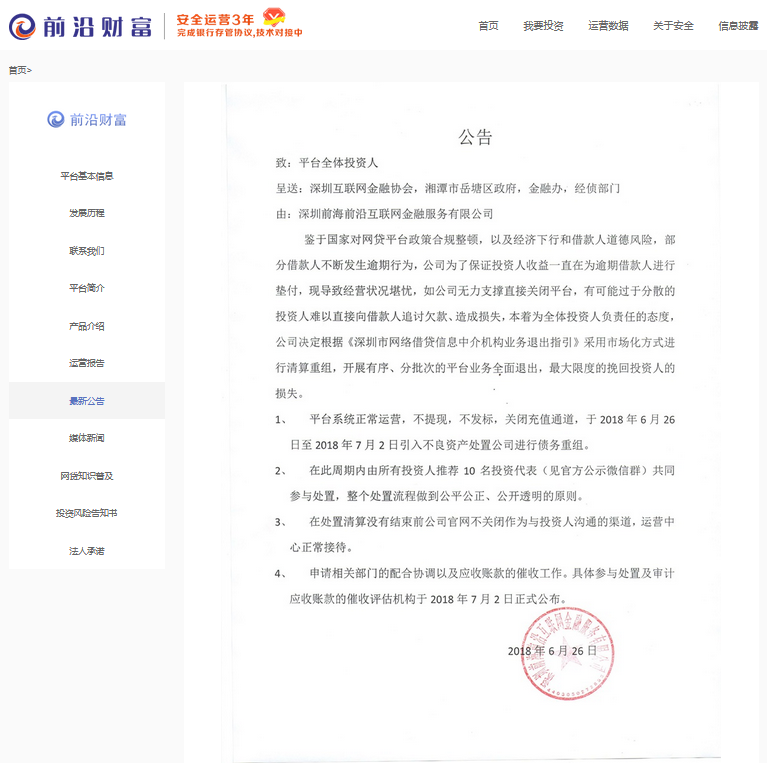
Task: Click the 首页 breadcrumb link
Action: (18, 70)
